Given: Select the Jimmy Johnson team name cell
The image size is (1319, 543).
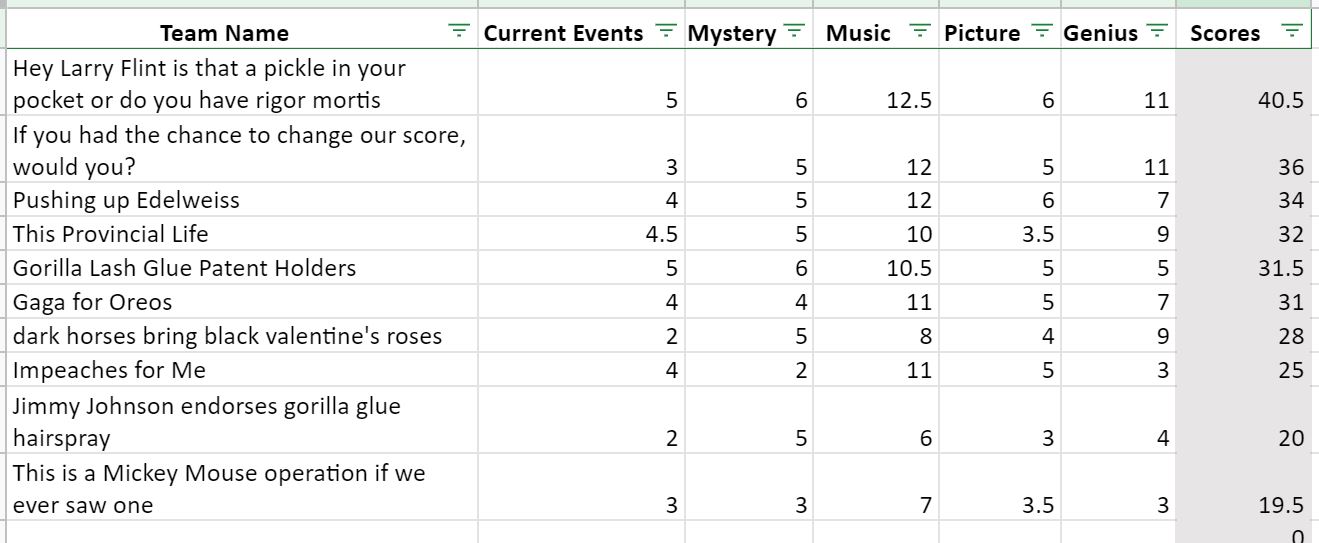Looking at the screenshot, I should (x=243, y=421).
